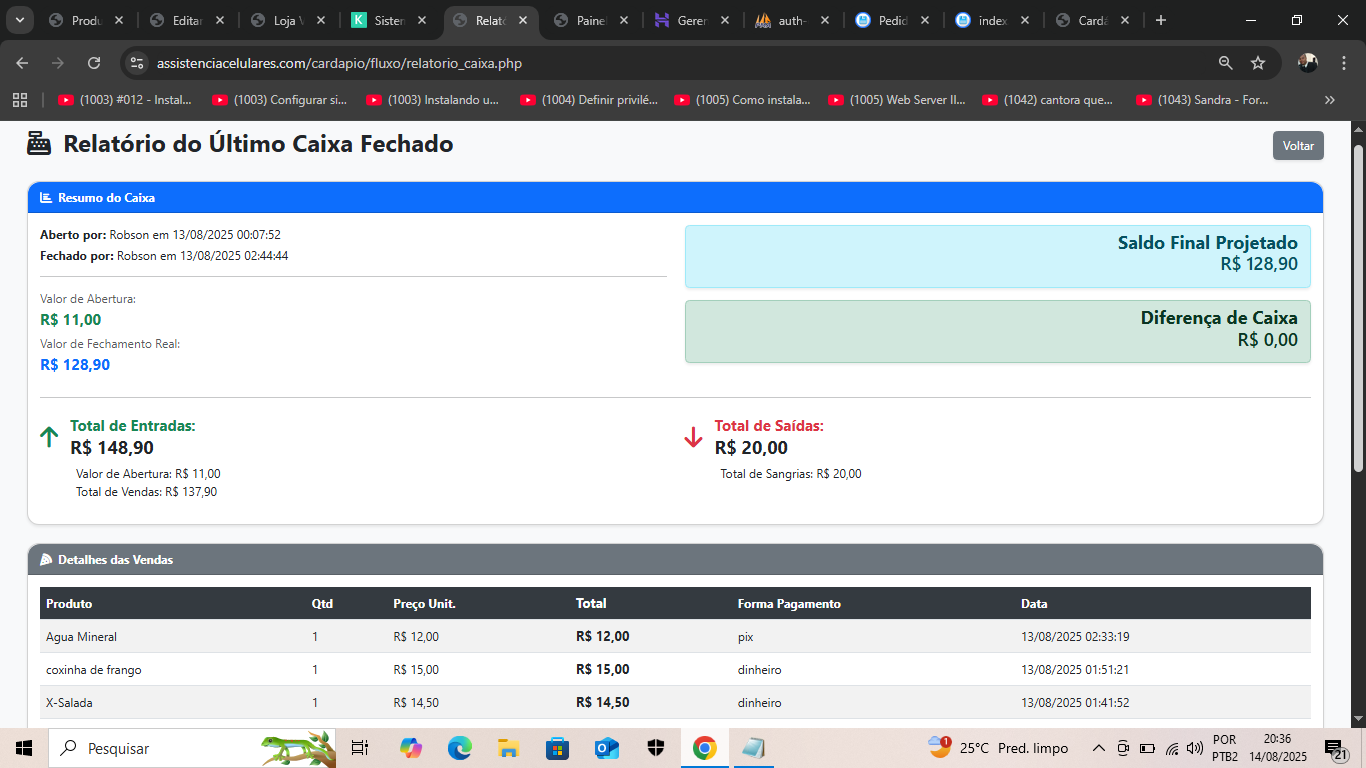The width and height of the screenshot is (1366, 768).
Task: Open the Chrome three-dot menu
Action: tap(1343, 63)
